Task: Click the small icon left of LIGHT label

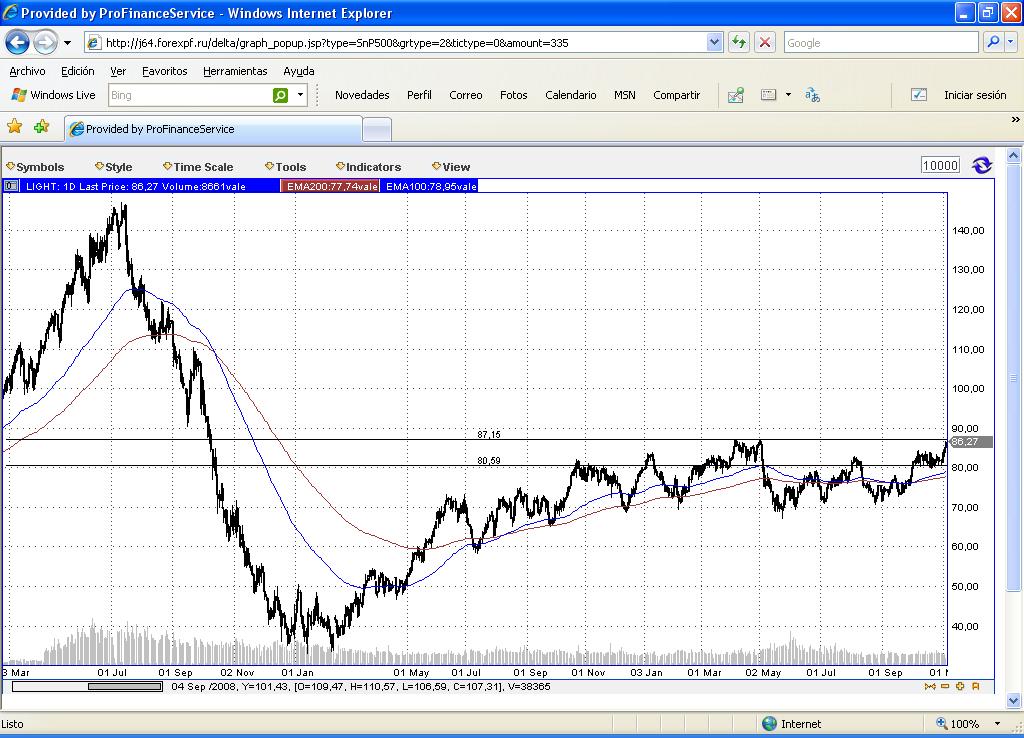Action: pyautogui.click(x=11, y=186)
